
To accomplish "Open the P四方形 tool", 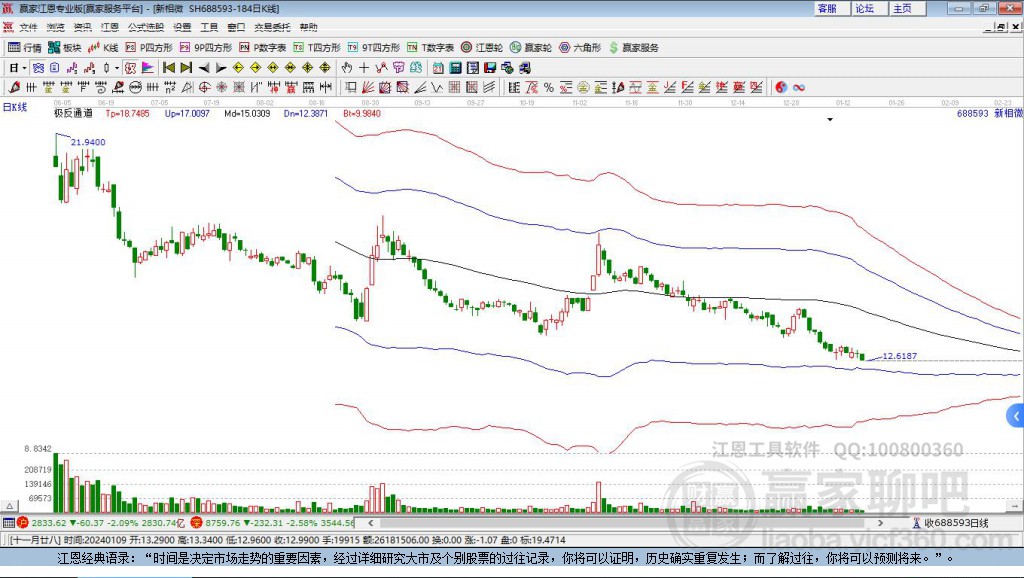I will pyautogui.click(x=149, y=48).
